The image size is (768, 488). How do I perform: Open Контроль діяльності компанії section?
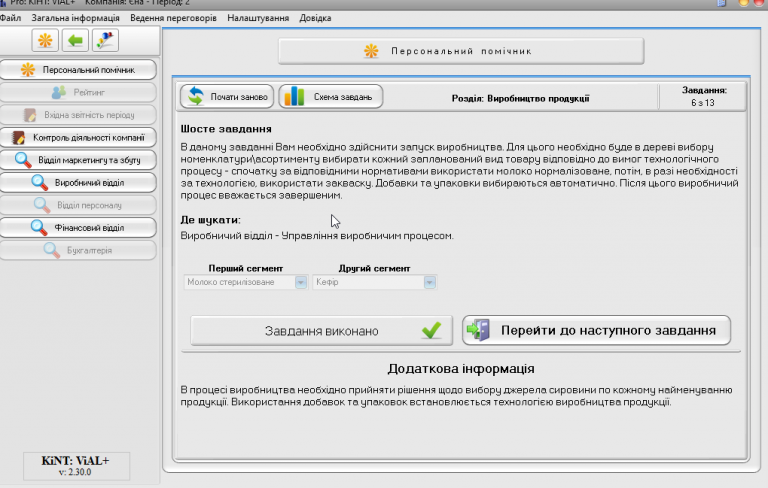(x=78, y=137)
